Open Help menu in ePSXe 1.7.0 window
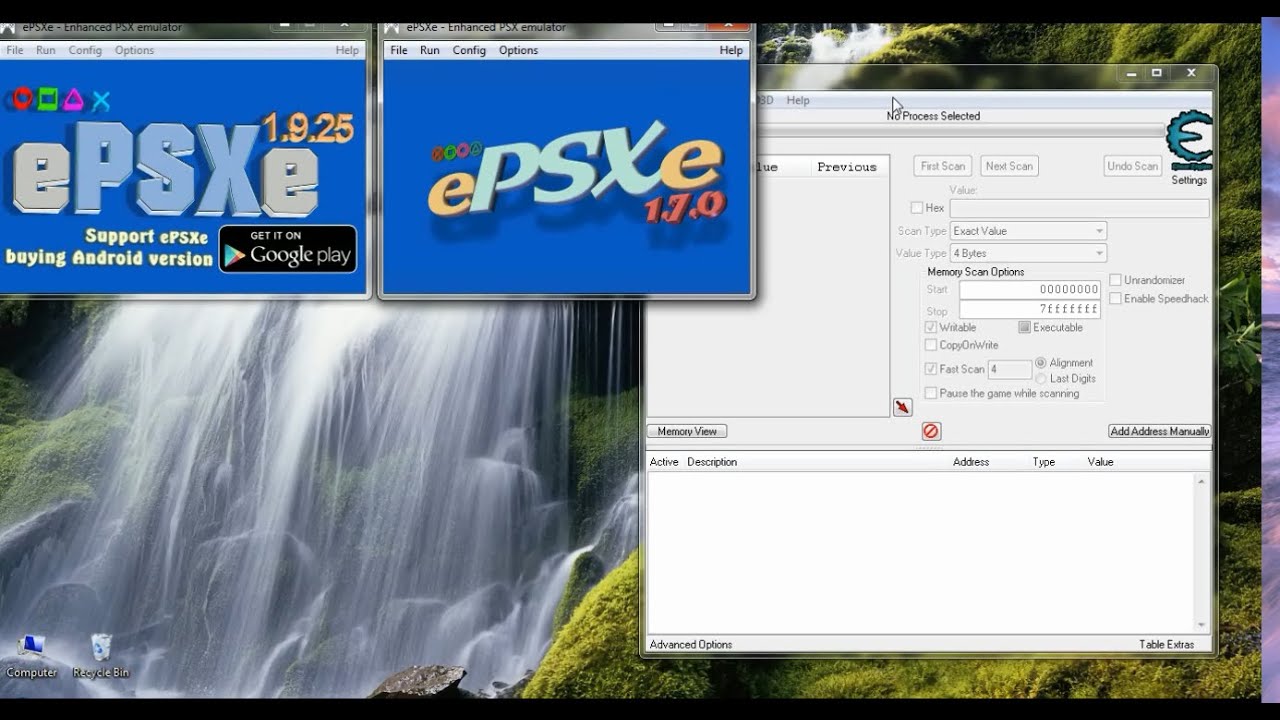Viewport: 1280px width, 720px height. click(x=731, y=50)
